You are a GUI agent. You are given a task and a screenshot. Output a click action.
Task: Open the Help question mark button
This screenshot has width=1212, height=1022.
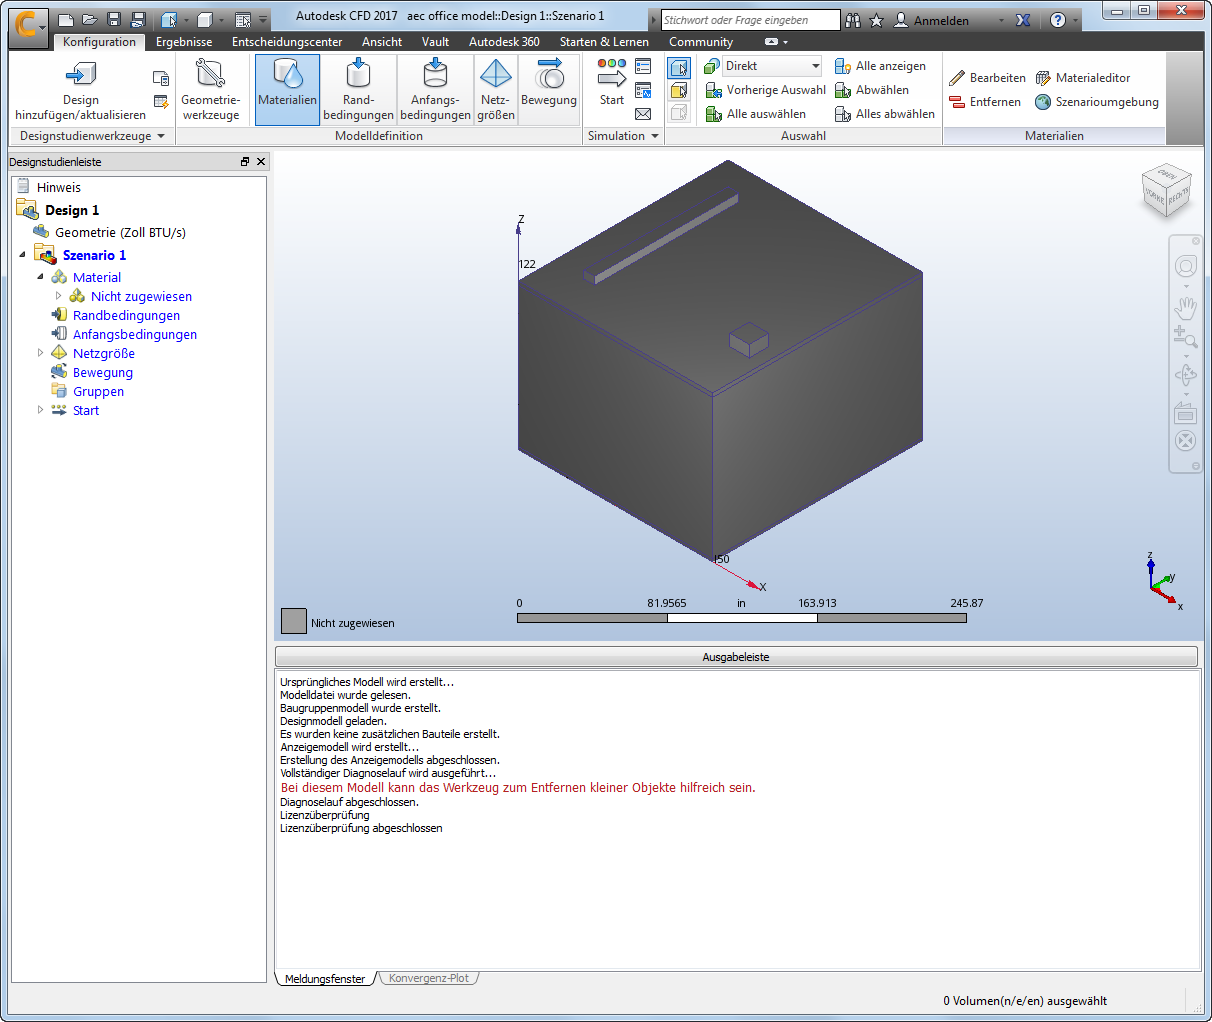click(1058, 20)
